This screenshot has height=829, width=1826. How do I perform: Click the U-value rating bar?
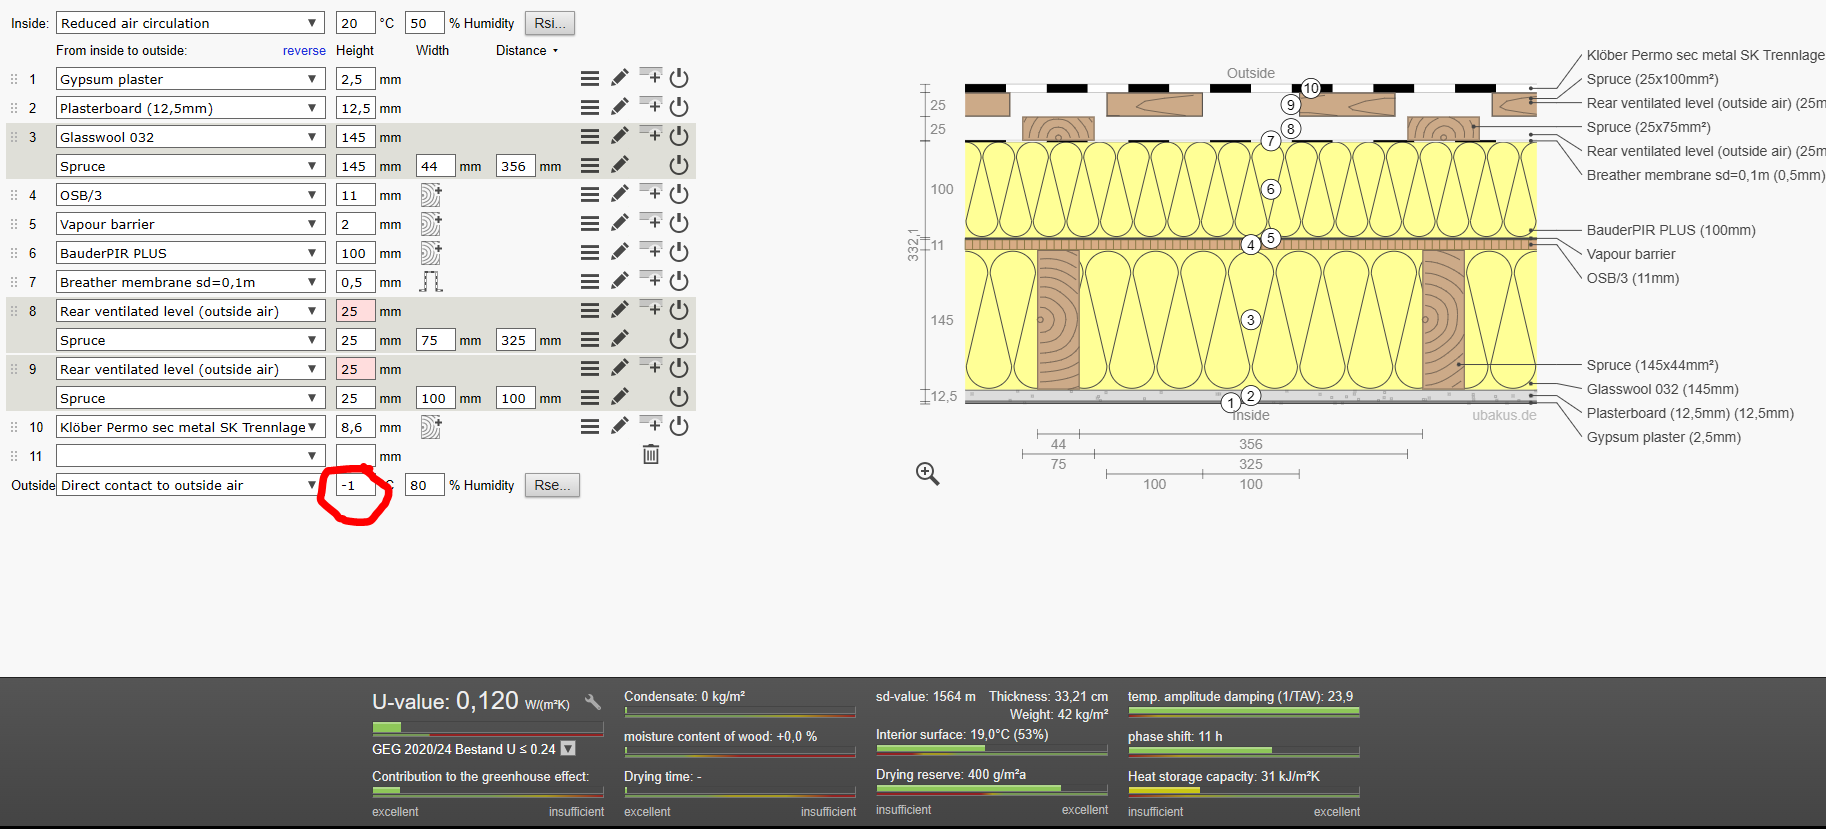click(487, 728)
